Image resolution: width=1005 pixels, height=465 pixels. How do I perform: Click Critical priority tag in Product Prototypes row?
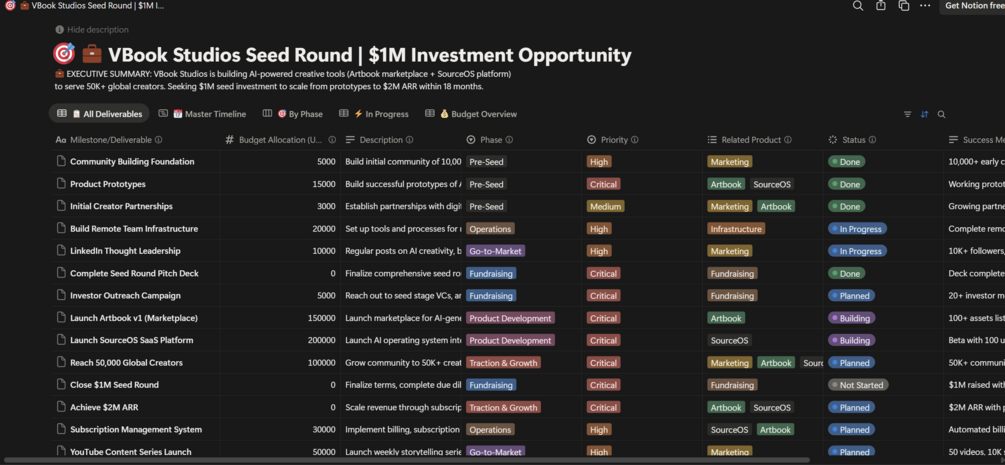coord(603,184)
